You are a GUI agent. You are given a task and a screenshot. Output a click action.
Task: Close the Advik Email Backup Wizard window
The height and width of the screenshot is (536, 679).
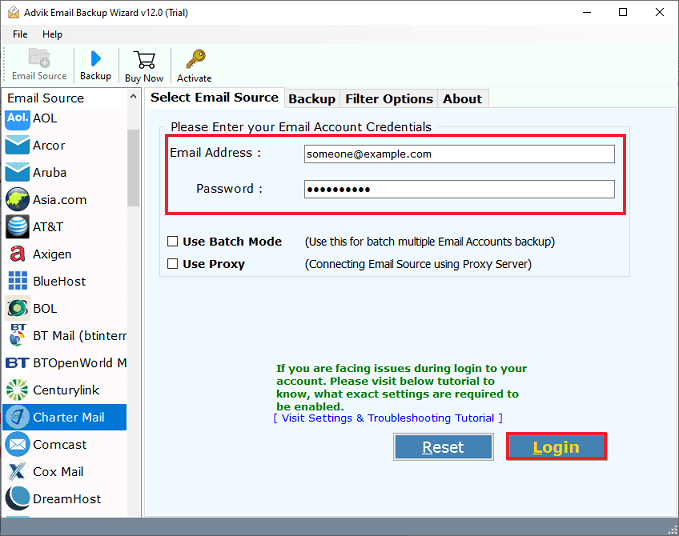[x=660, y=12]
